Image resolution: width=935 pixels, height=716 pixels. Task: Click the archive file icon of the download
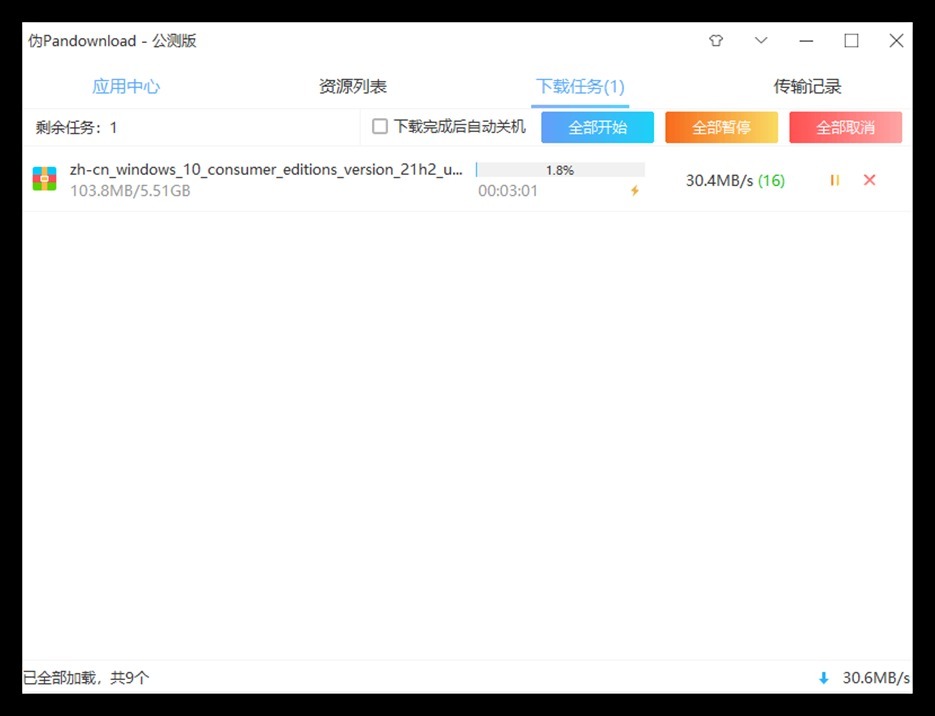click(x=45, y=180)
